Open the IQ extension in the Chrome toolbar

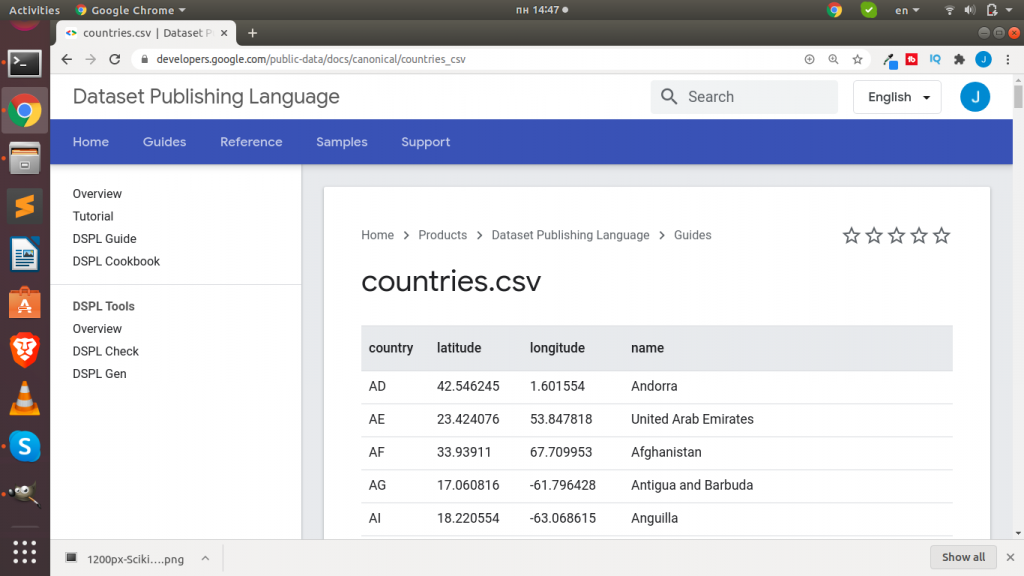pos(935,59)
